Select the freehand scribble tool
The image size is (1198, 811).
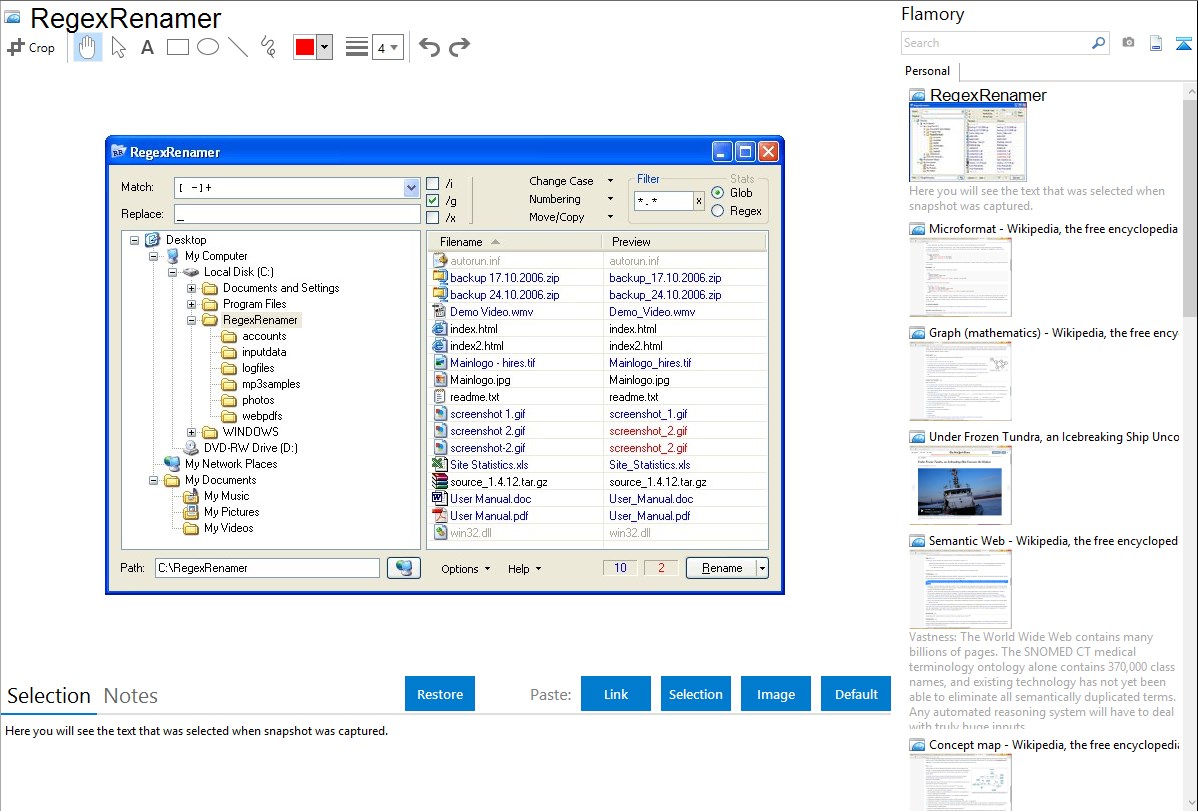(268, 47)
